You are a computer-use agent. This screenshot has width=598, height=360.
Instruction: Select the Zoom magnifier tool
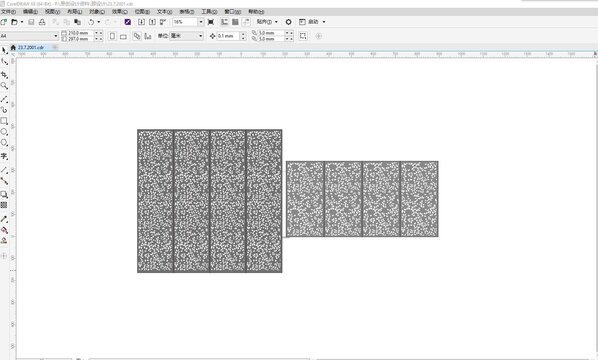click(x=4, y=86)
